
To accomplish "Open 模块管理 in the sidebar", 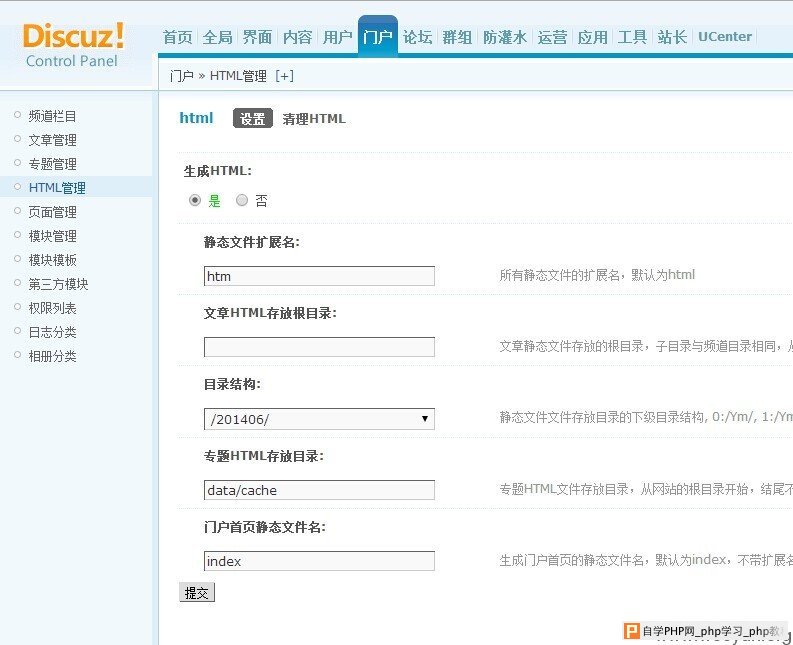I will pos(53,236).
